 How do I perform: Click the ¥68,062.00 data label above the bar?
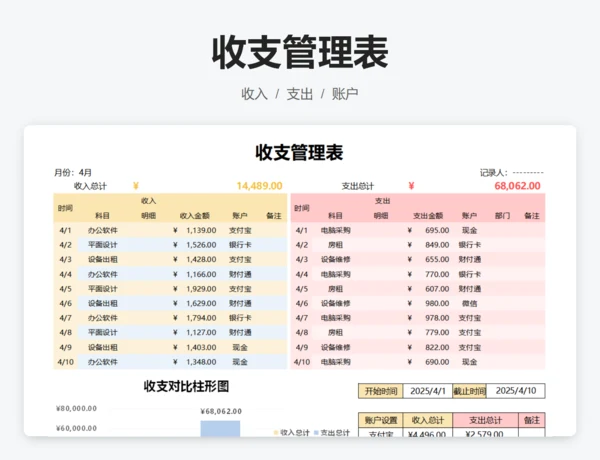(x=221, y=411)
